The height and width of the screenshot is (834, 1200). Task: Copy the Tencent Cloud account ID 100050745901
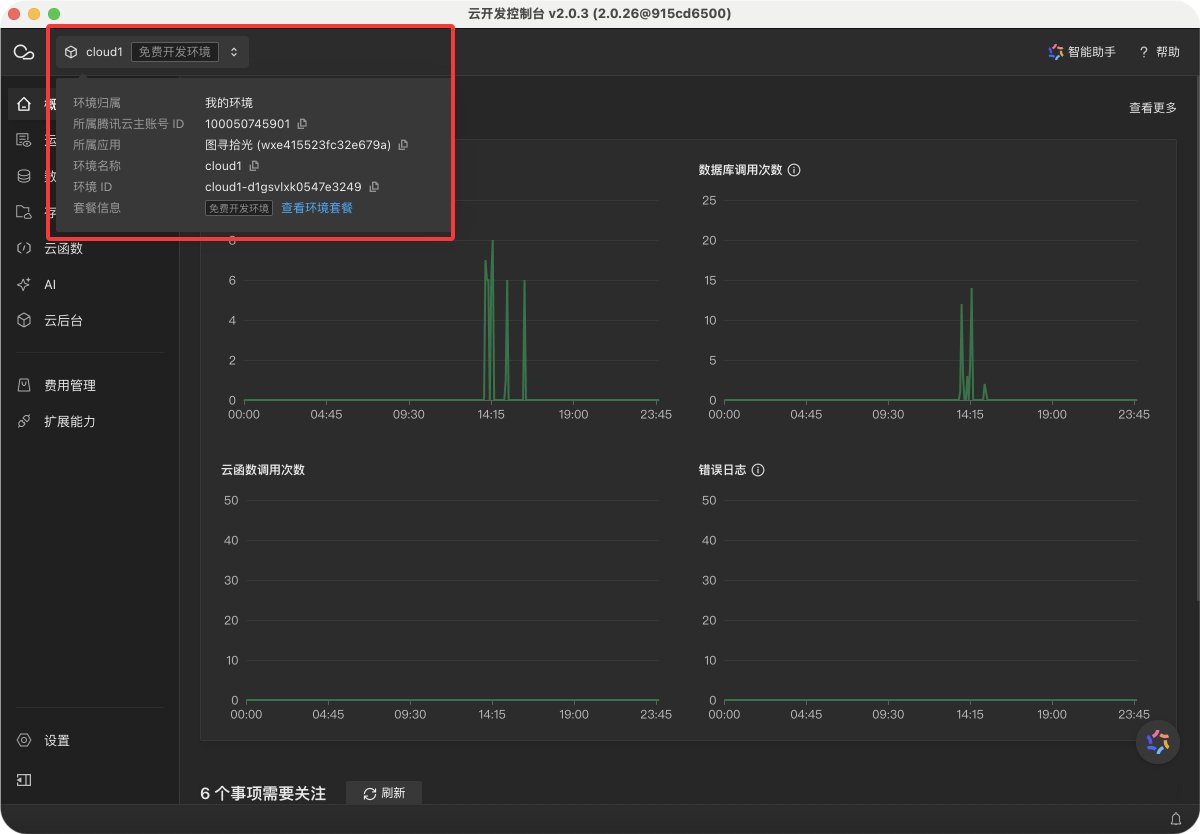(x=302, y=124)
